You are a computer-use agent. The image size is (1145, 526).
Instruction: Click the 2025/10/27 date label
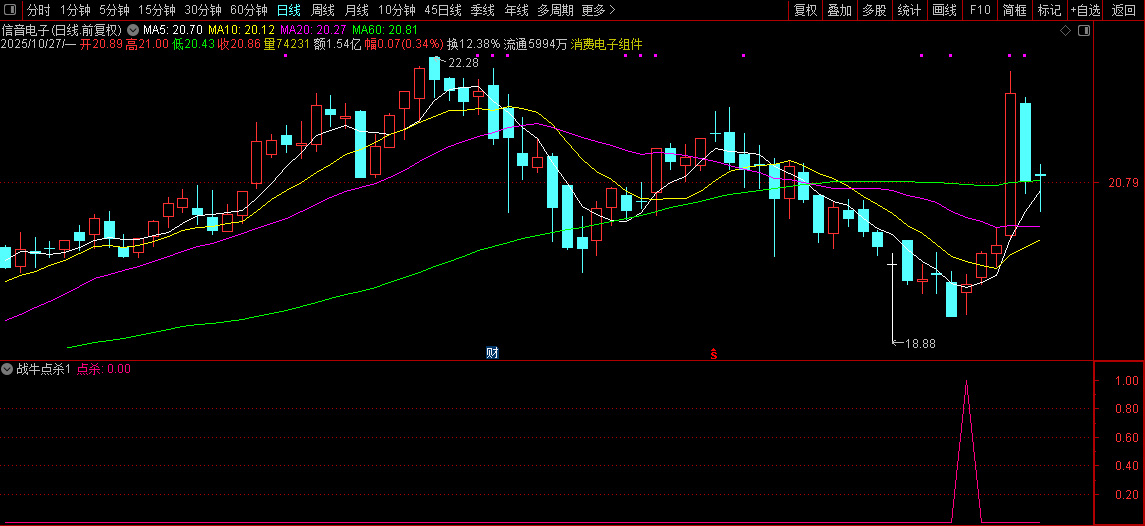[33, 44]
